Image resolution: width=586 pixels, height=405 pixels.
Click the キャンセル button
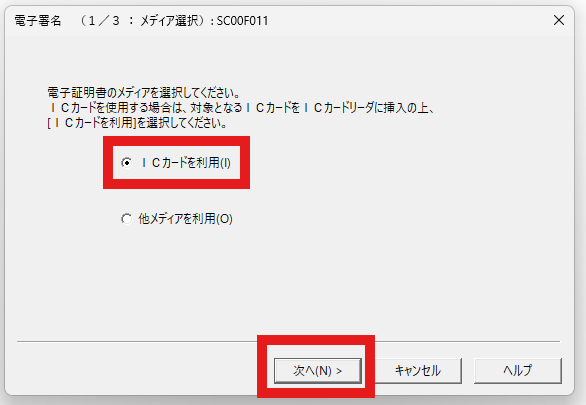coord(417,371)
